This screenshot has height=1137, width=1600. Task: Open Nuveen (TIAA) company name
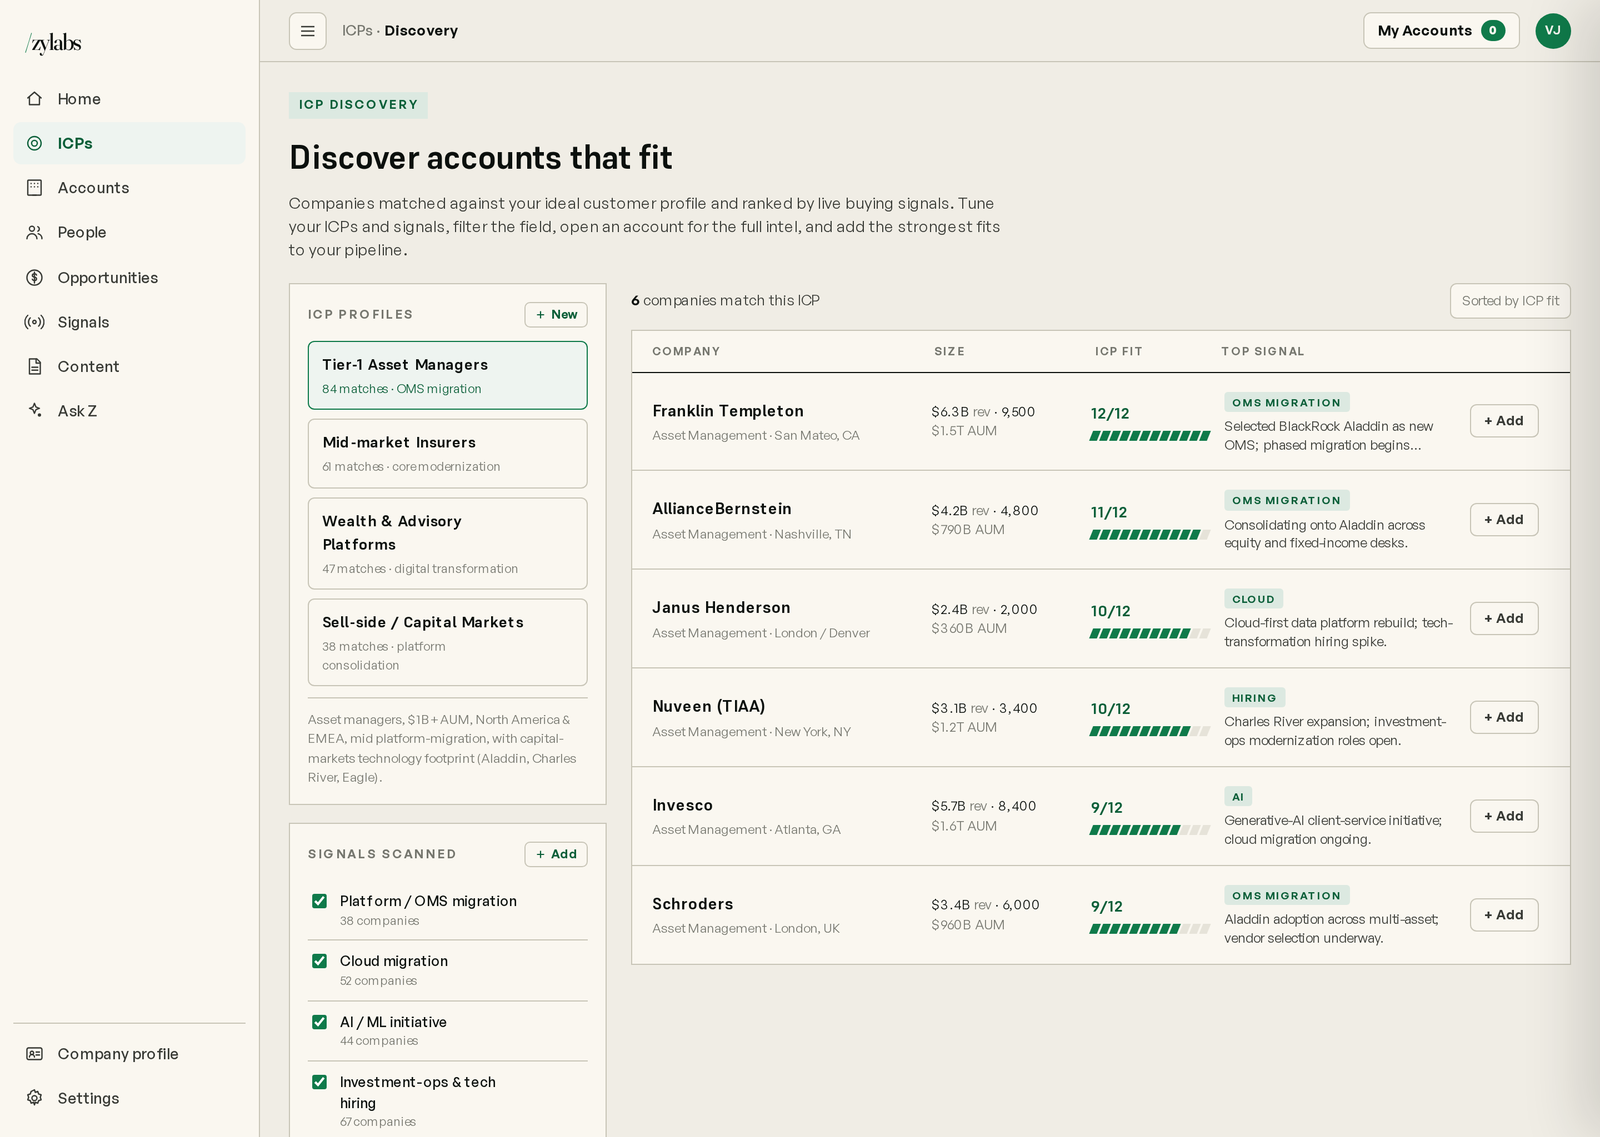[x=709, y=707]
